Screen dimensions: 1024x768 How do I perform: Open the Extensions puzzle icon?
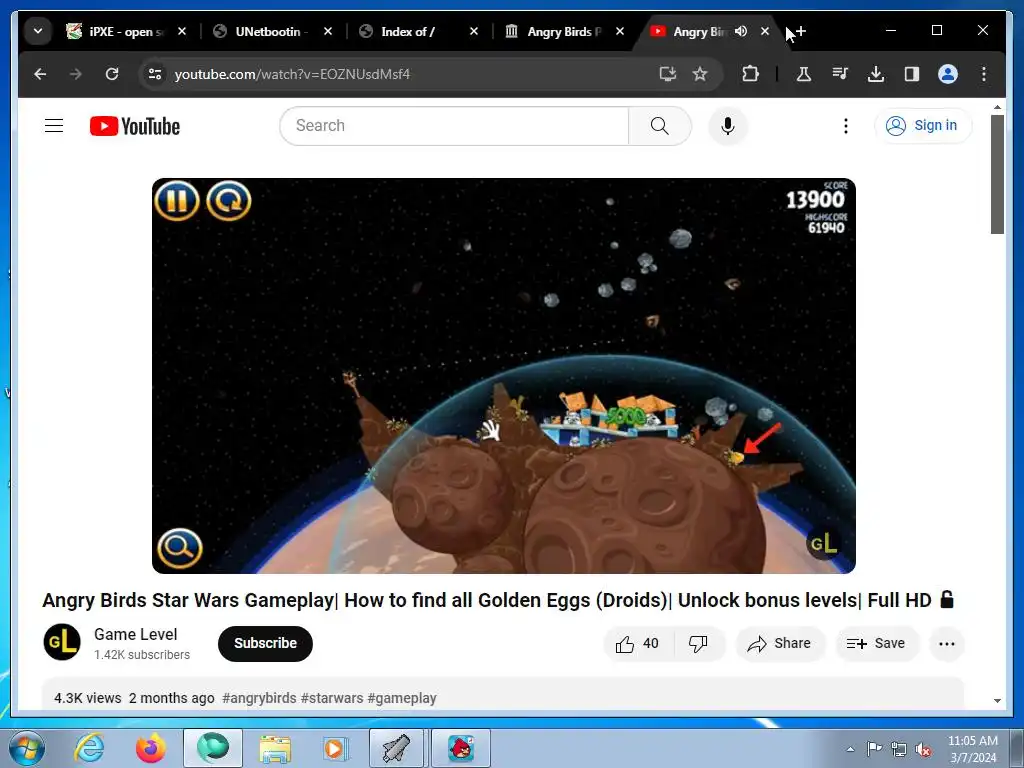pos(750,74)
